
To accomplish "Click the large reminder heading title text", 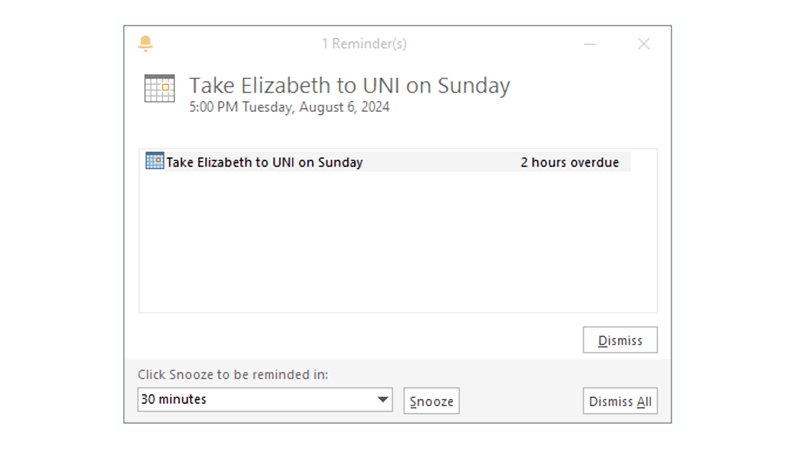I will pyautogui.click(x=349, y=86).
